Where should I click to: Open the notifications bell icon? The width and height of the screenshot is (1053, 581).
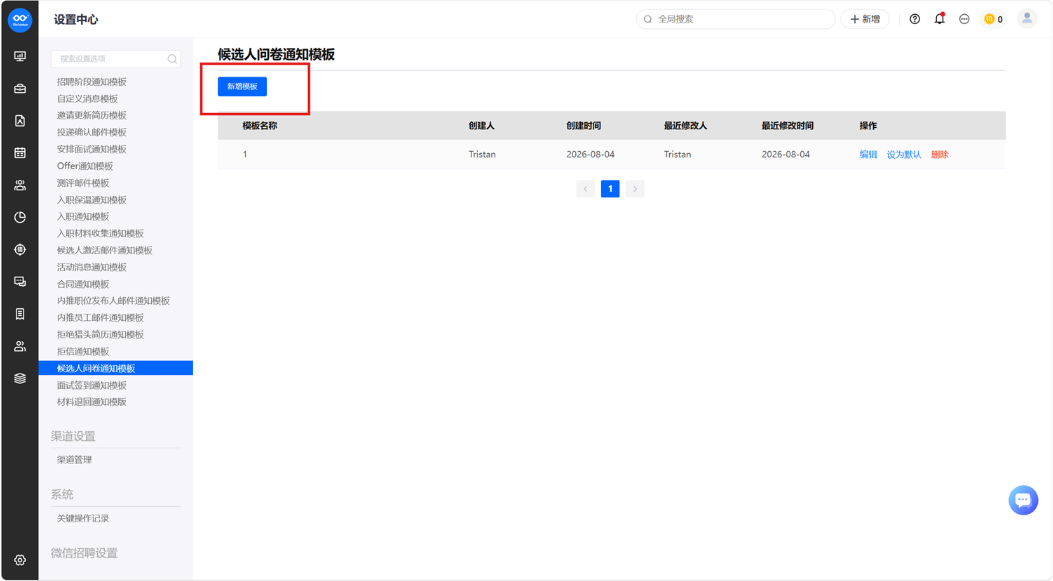940,19
